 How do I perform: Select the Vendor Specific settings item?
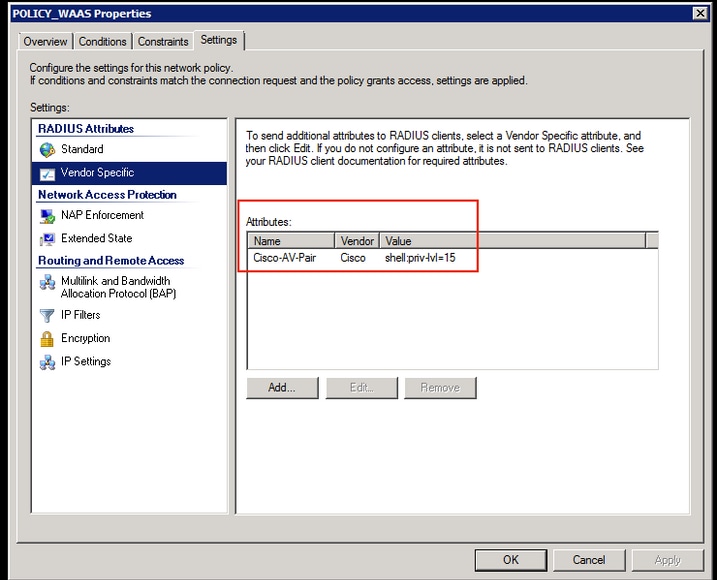click(129, 173)
